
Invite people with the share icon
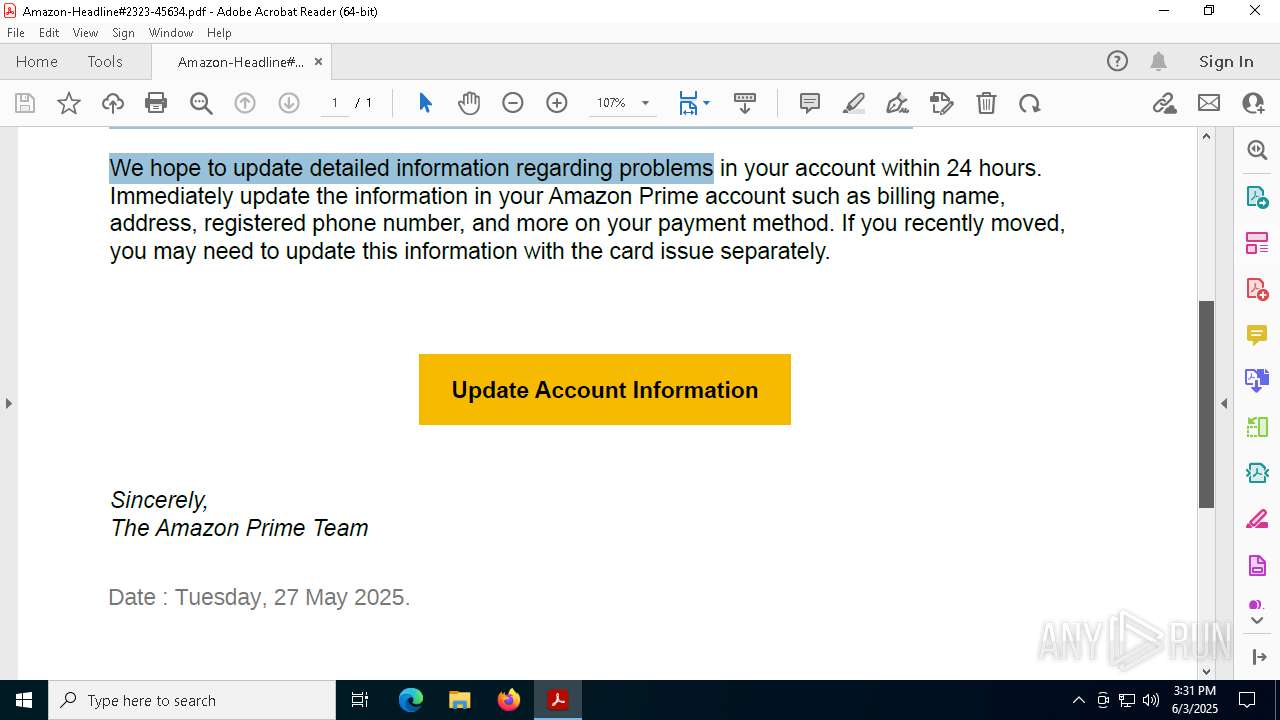tap(1253, 103)
